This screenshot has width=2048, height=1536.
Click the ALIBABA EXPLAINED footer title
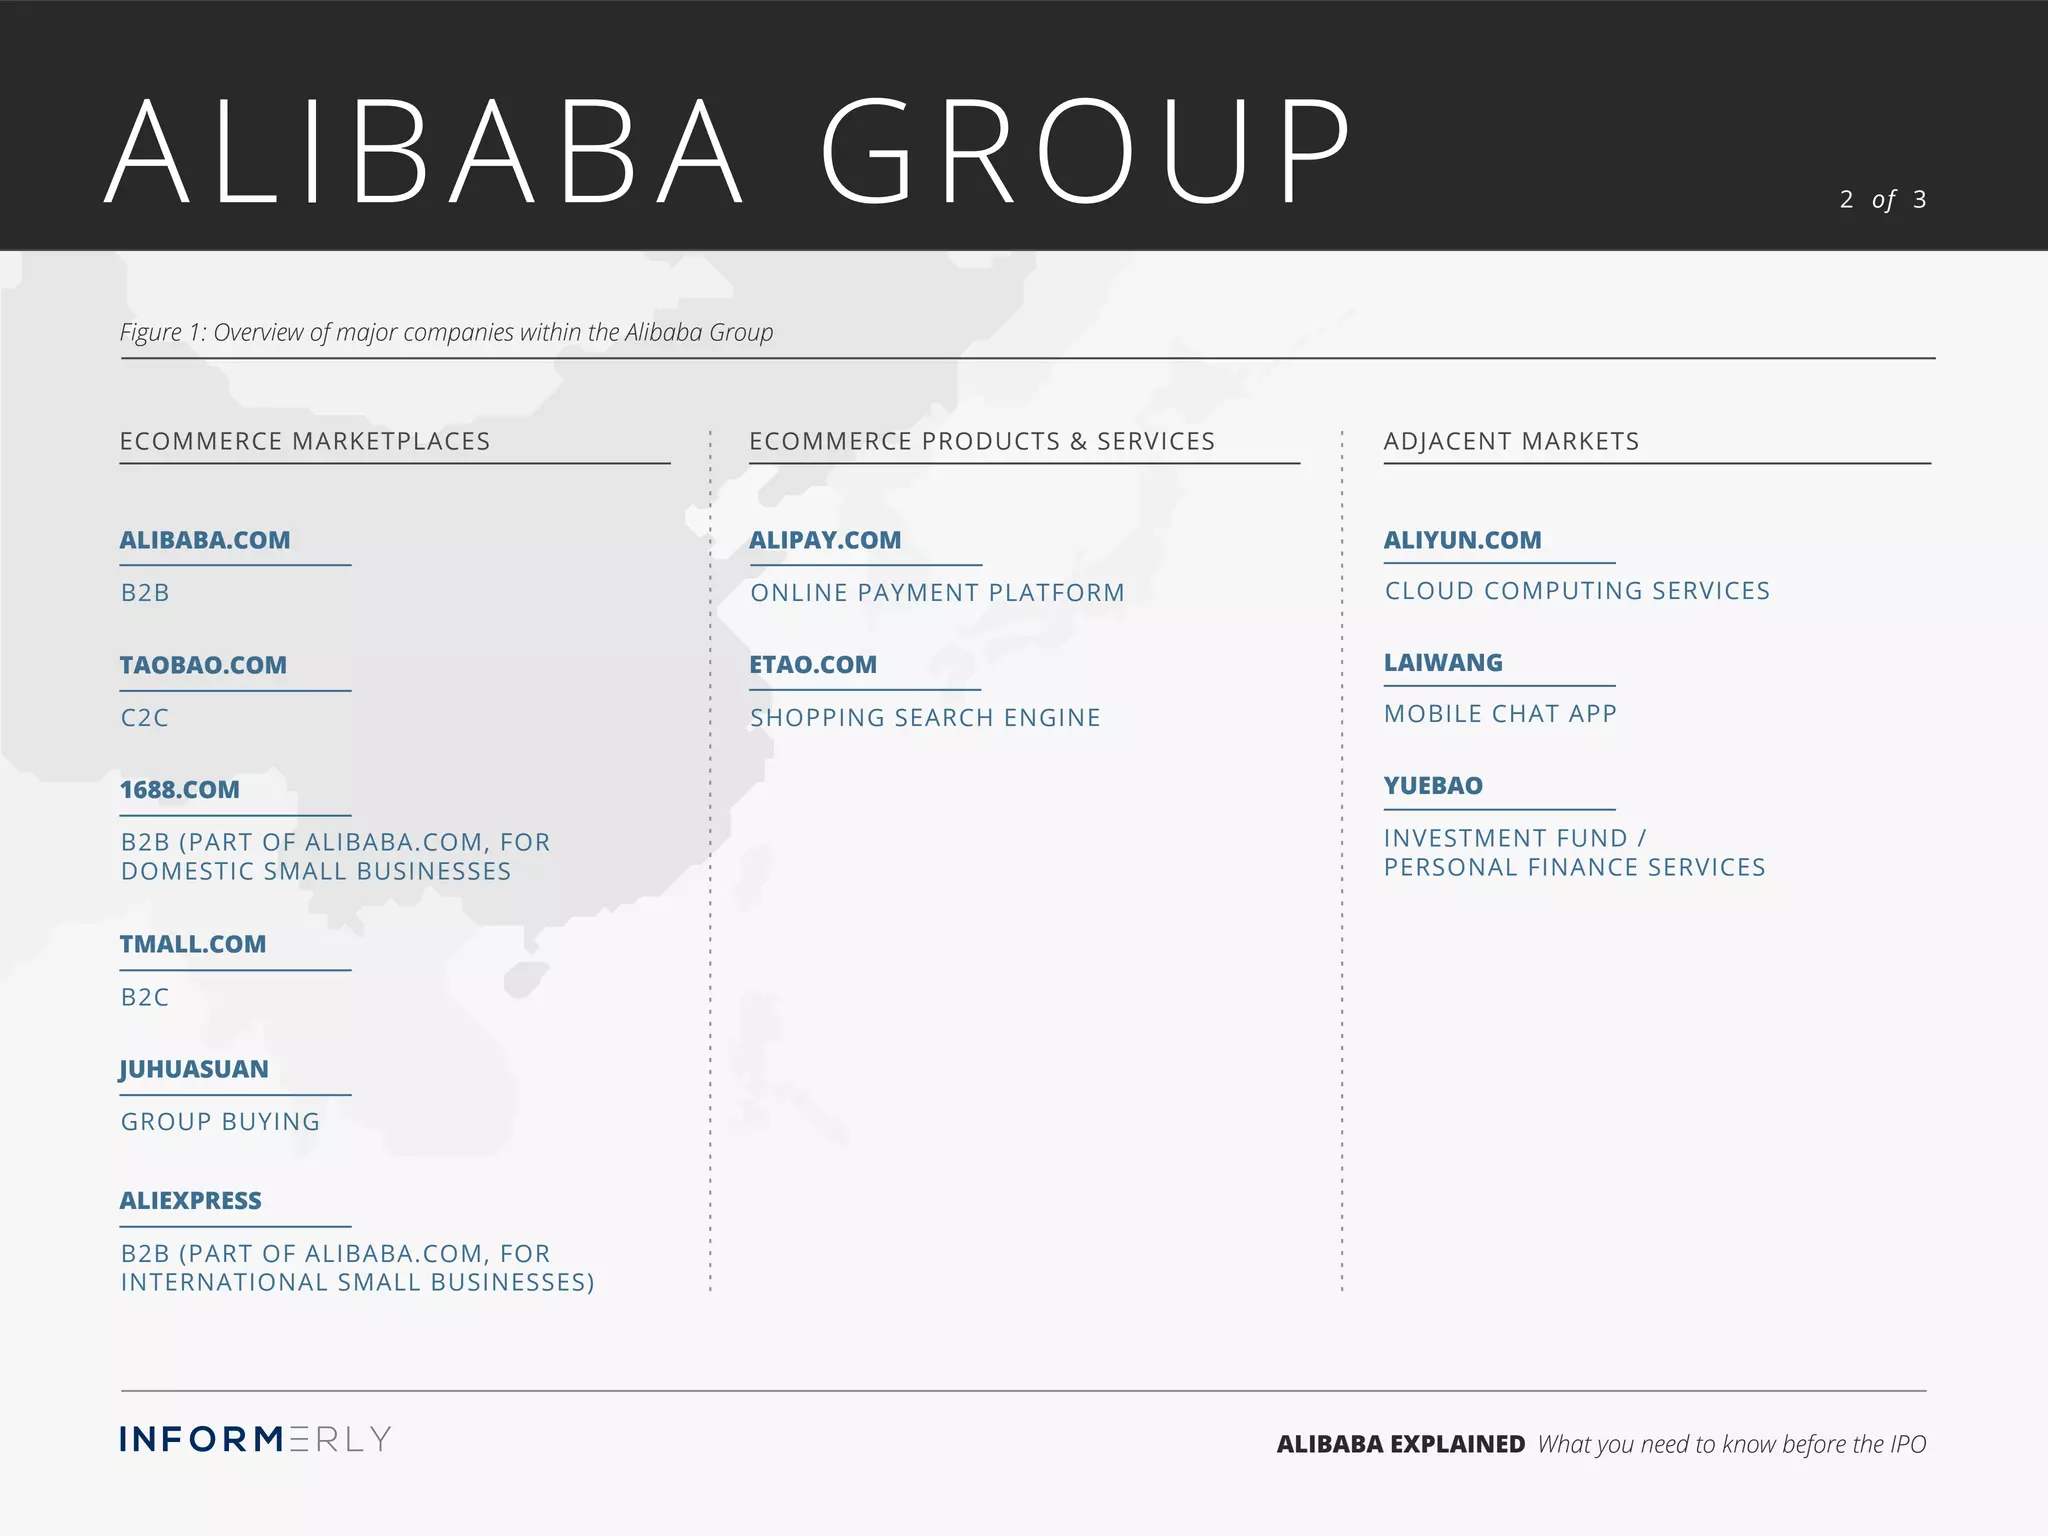click(1401, 1444)
